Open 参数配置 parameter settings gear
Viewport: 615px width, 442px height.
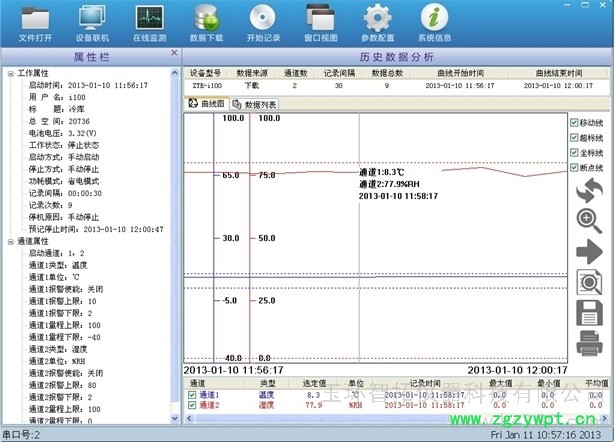click(376, 20)
